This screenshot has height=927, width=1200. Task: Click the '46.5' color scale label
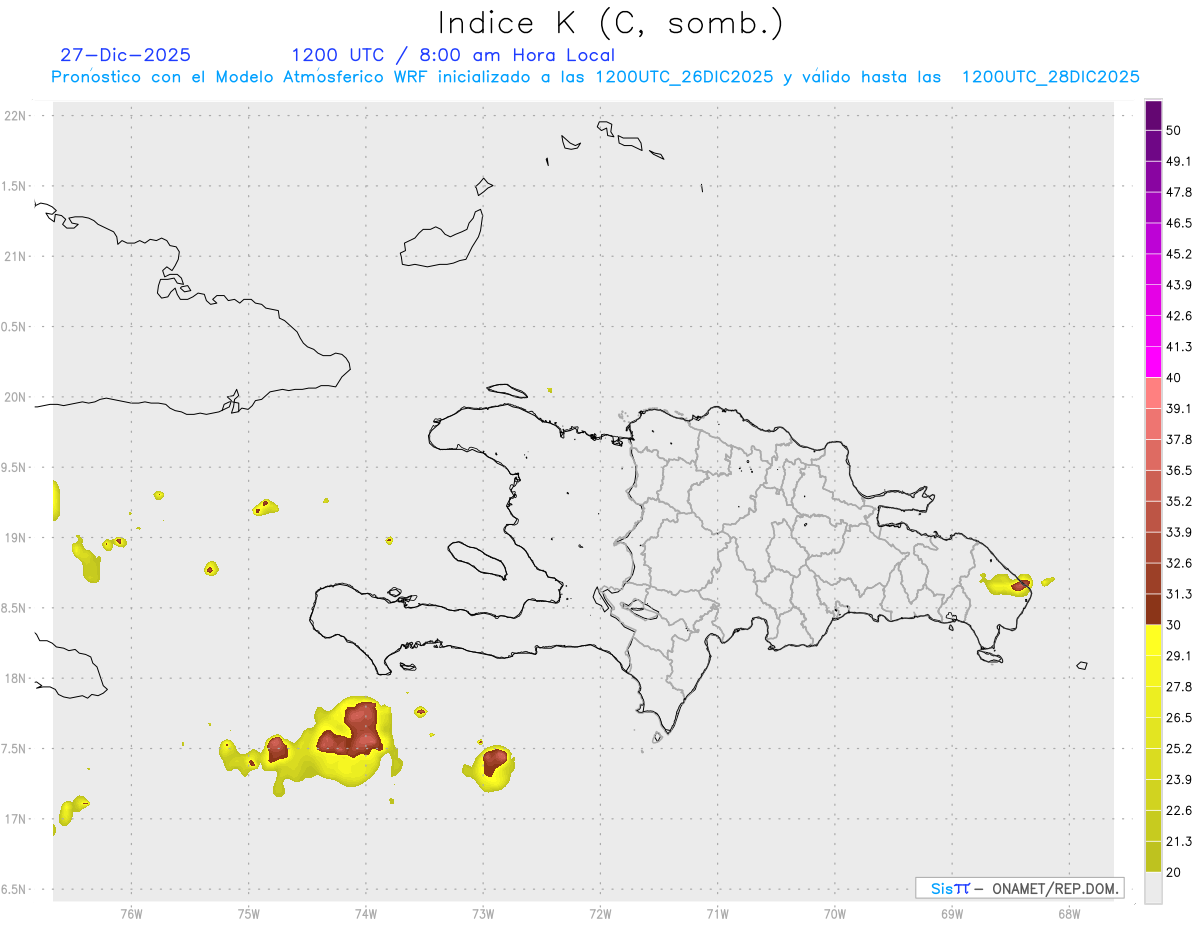(x=1179, y=223)
